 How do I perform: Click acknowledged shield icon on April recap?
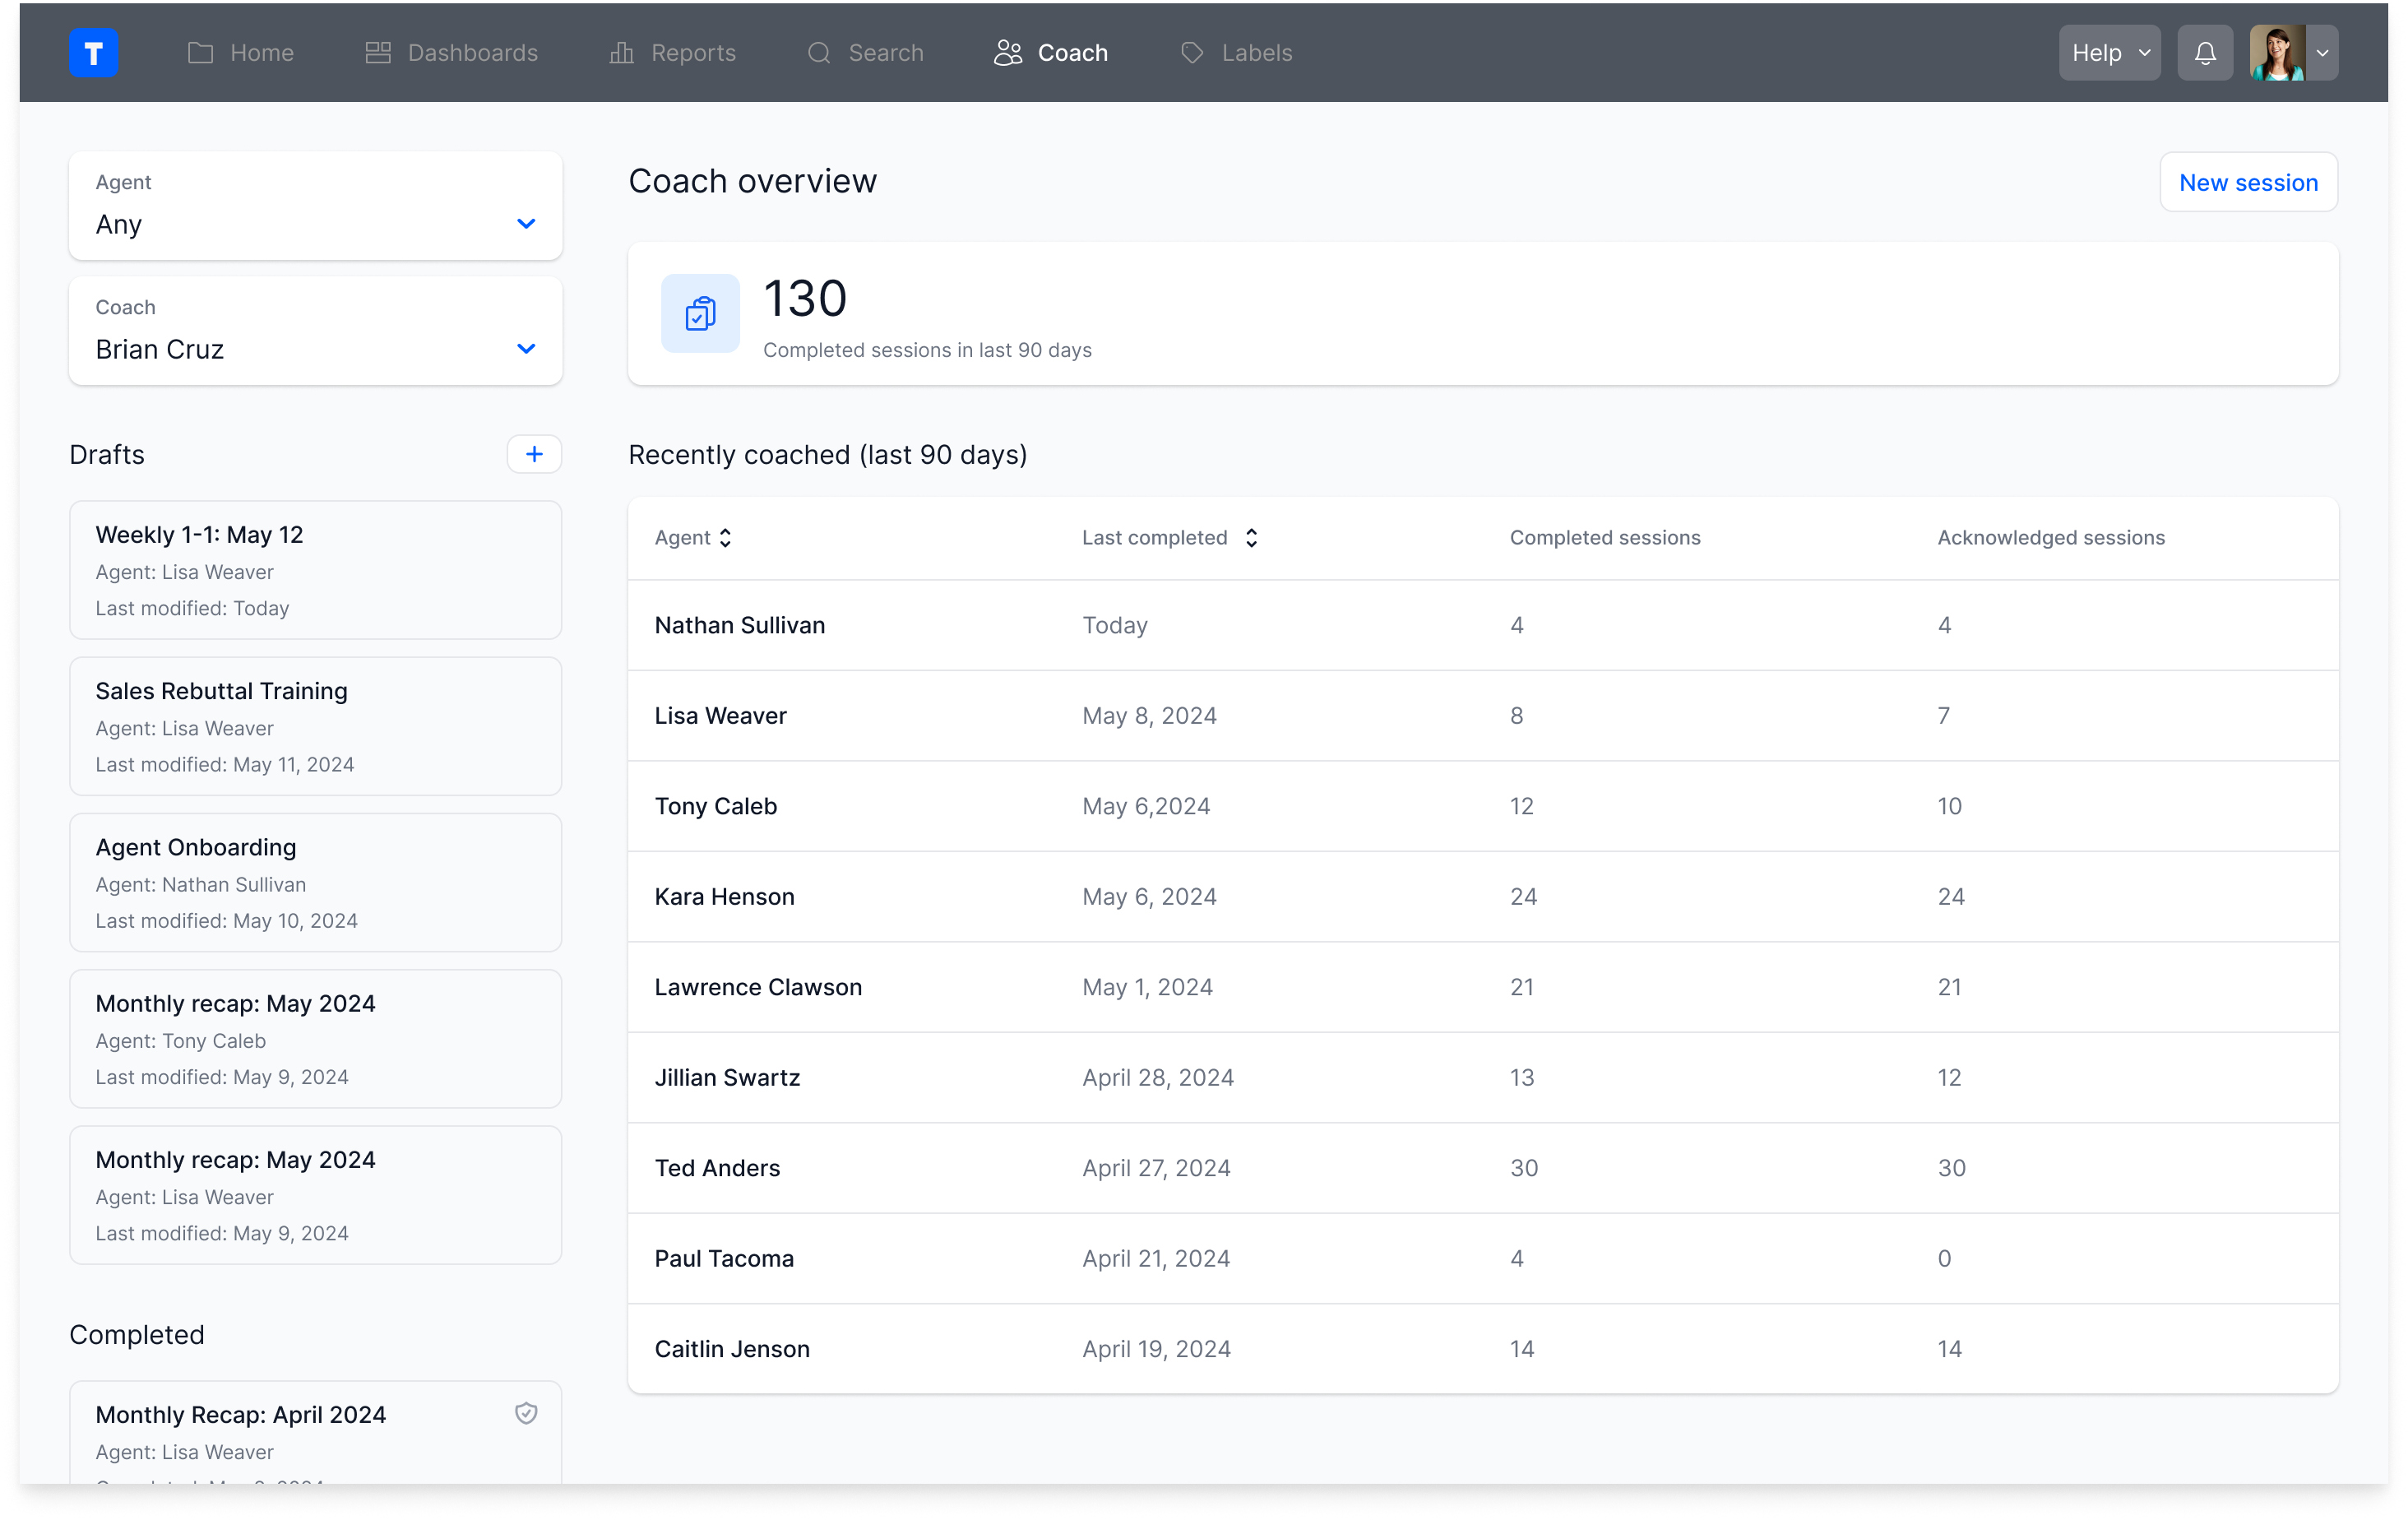(526, 1413)
